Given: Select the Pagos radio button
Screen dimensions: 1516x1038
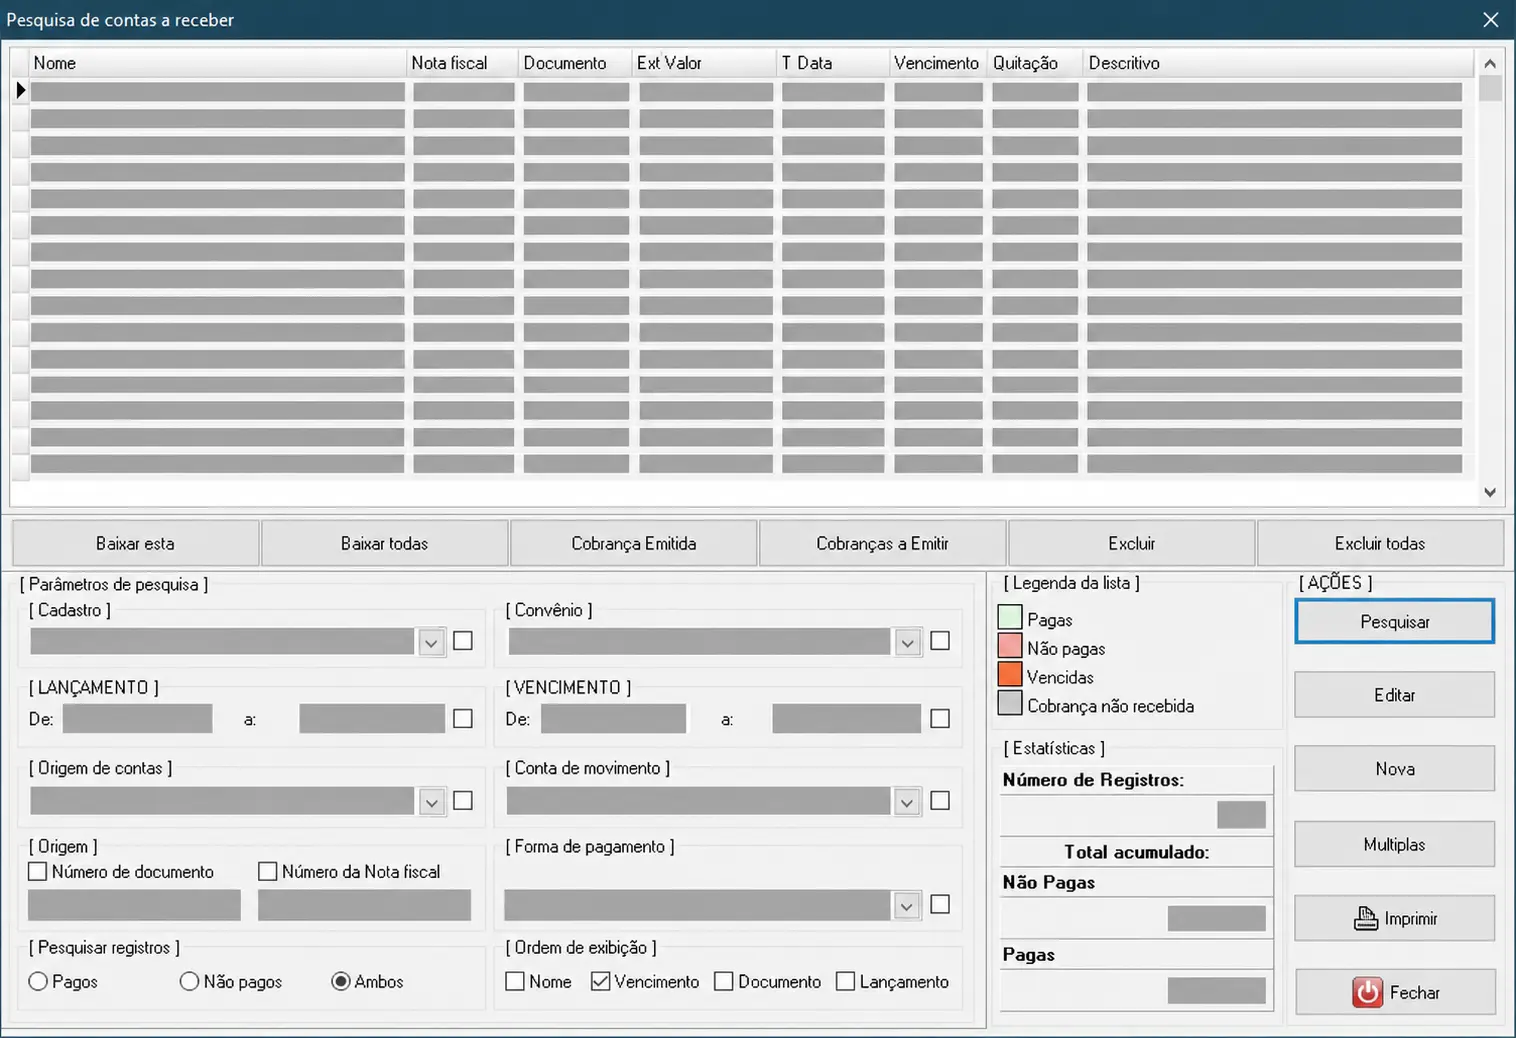Looking at the screenshot, I should pos(38,982).
